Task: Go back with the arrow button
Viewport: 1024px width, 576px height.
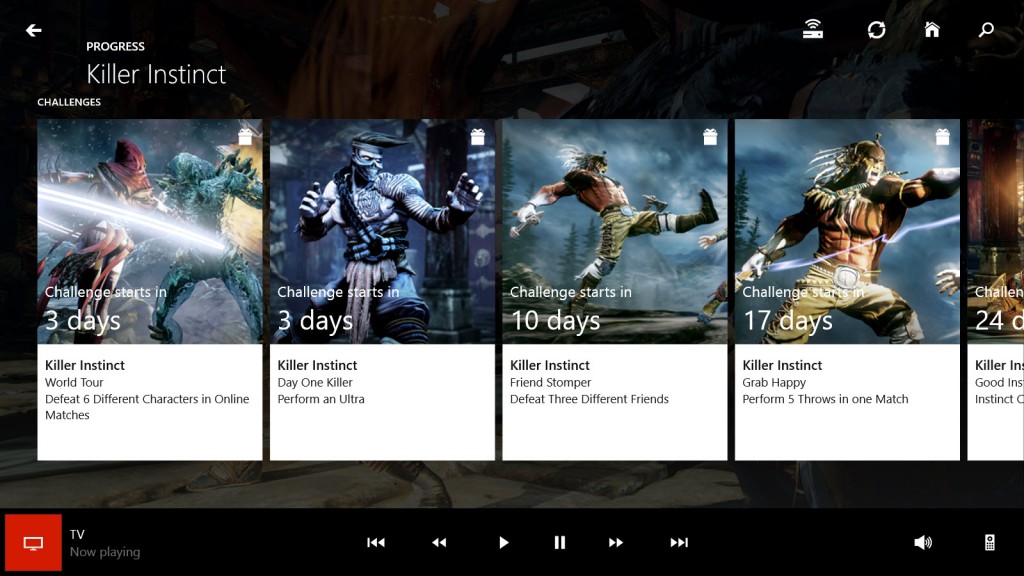Action: click(33, 30)
